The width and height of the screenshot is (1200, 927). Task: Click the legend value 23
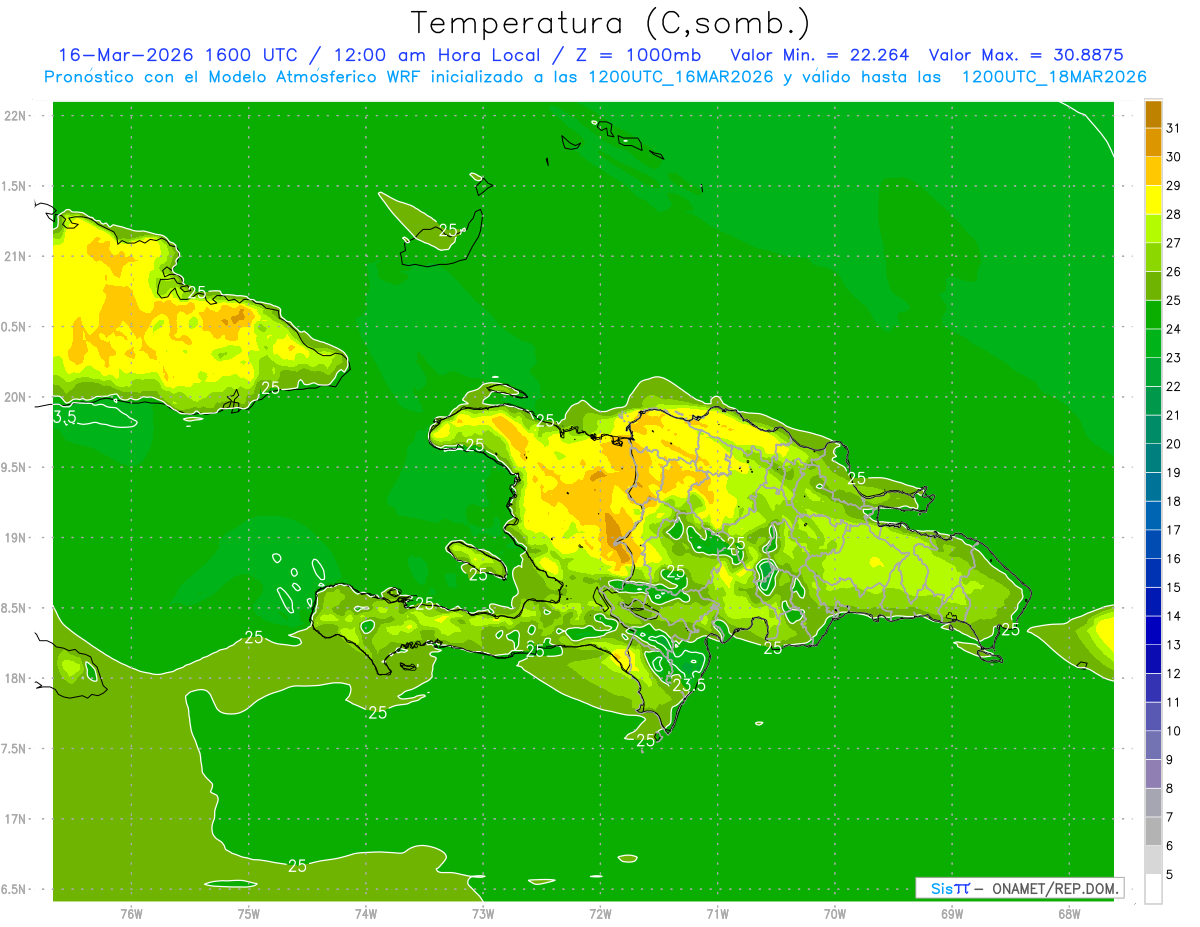1174,358
